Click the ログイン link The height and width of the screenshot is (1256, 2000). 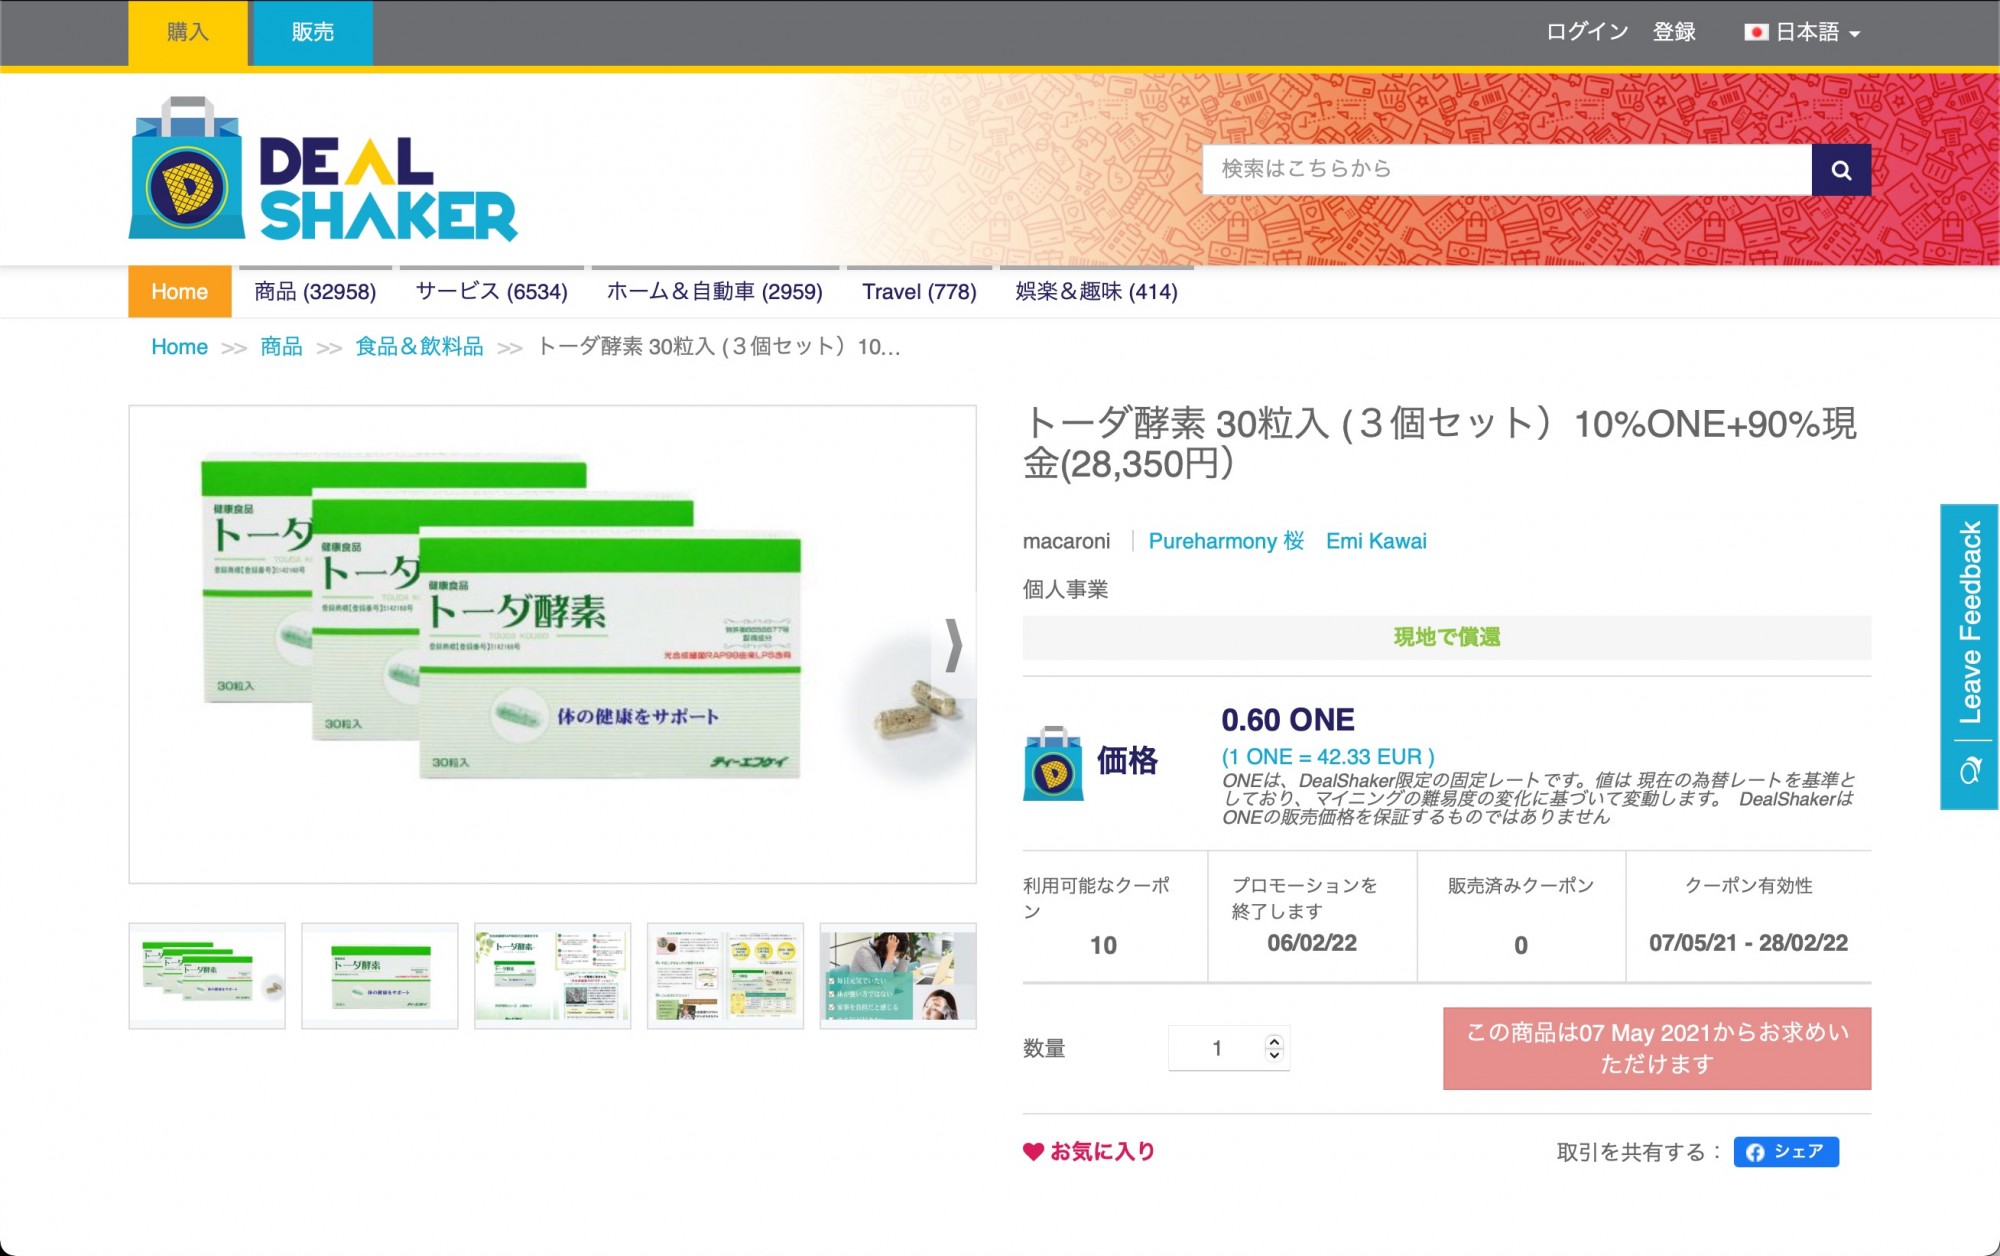tap(1587, 32)
